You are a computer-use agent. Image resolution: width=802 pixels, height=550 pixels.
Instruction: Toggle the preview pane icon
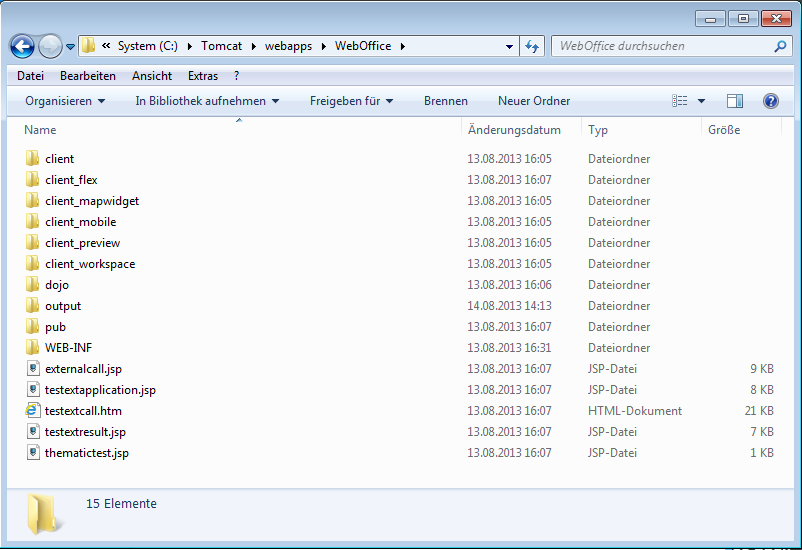click(735, 101)
